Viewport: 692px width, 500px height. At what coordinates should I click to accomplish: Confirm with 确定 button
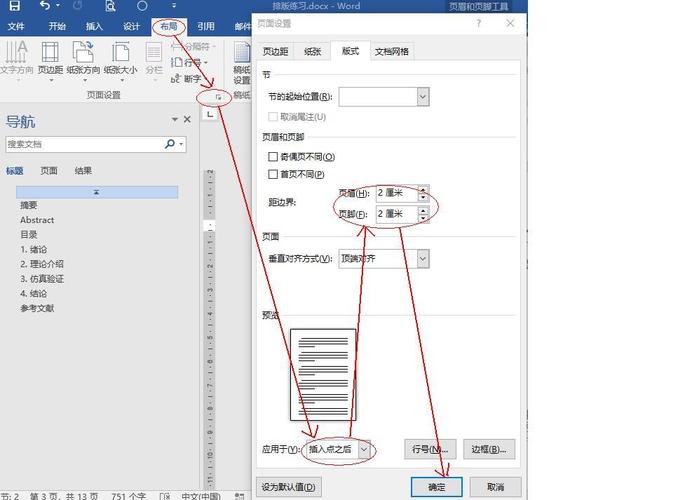coord(436,487)
